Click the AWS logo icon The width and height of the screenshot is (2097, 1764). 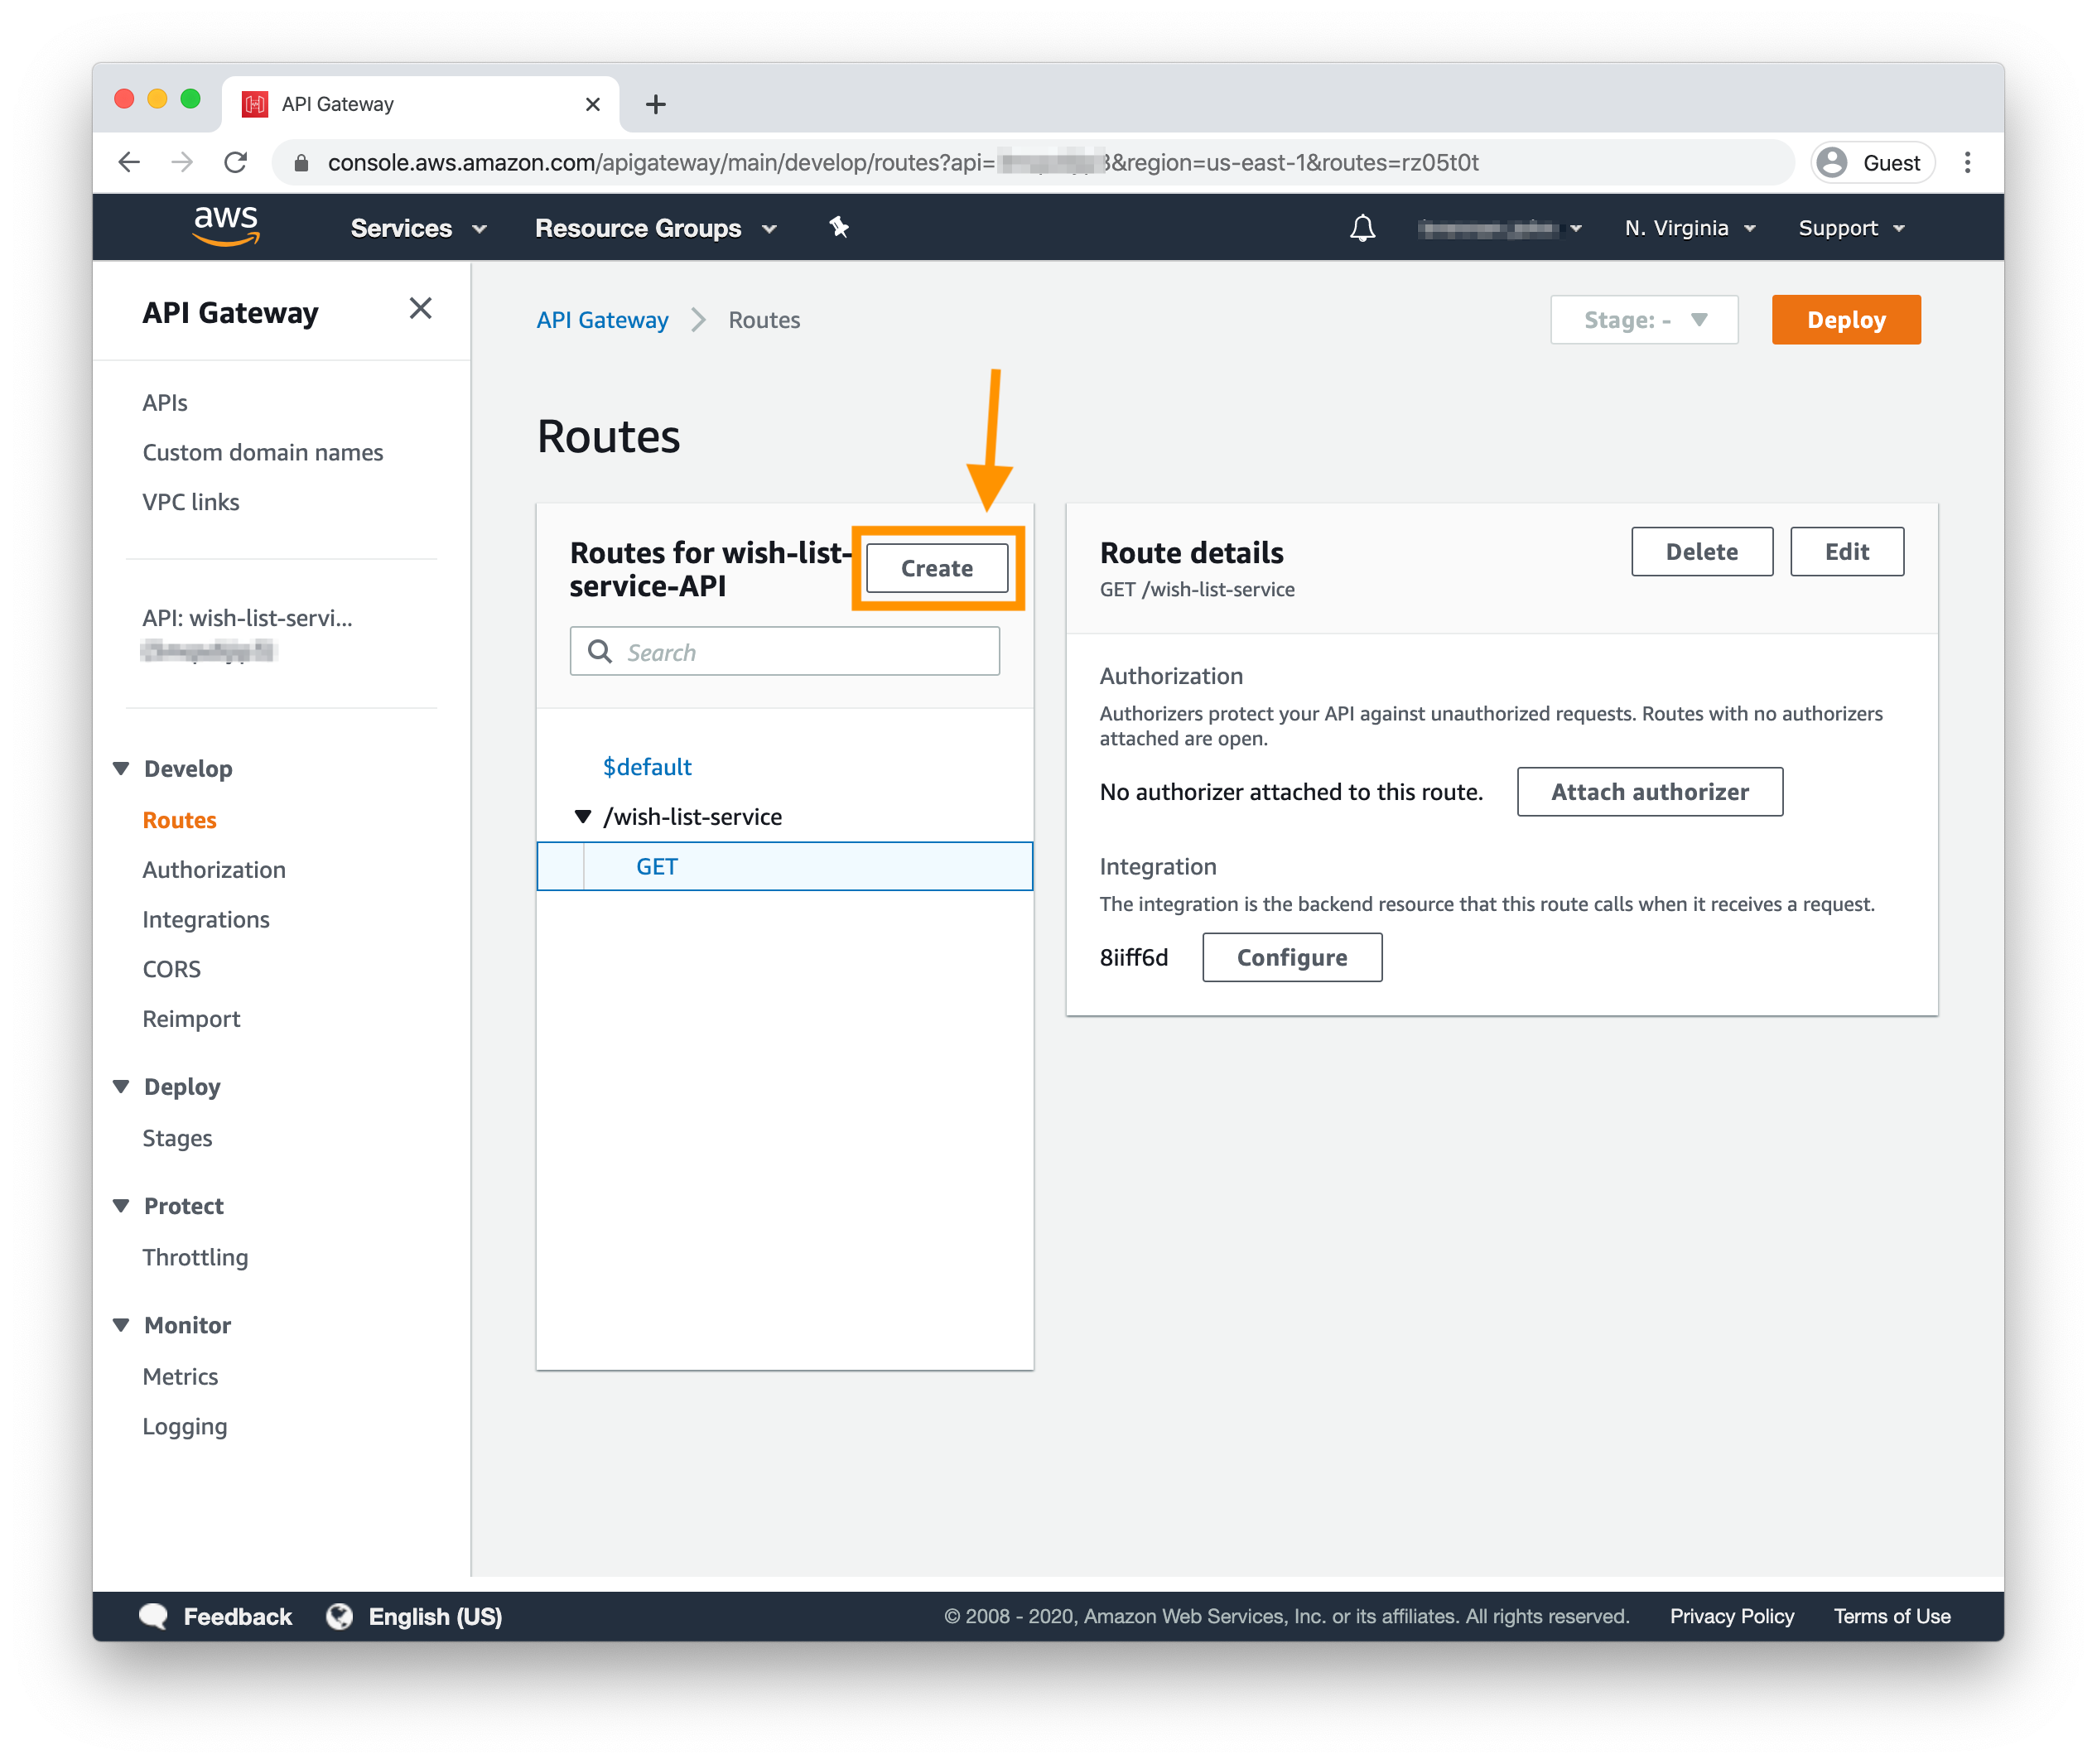[x=226, y=226]
